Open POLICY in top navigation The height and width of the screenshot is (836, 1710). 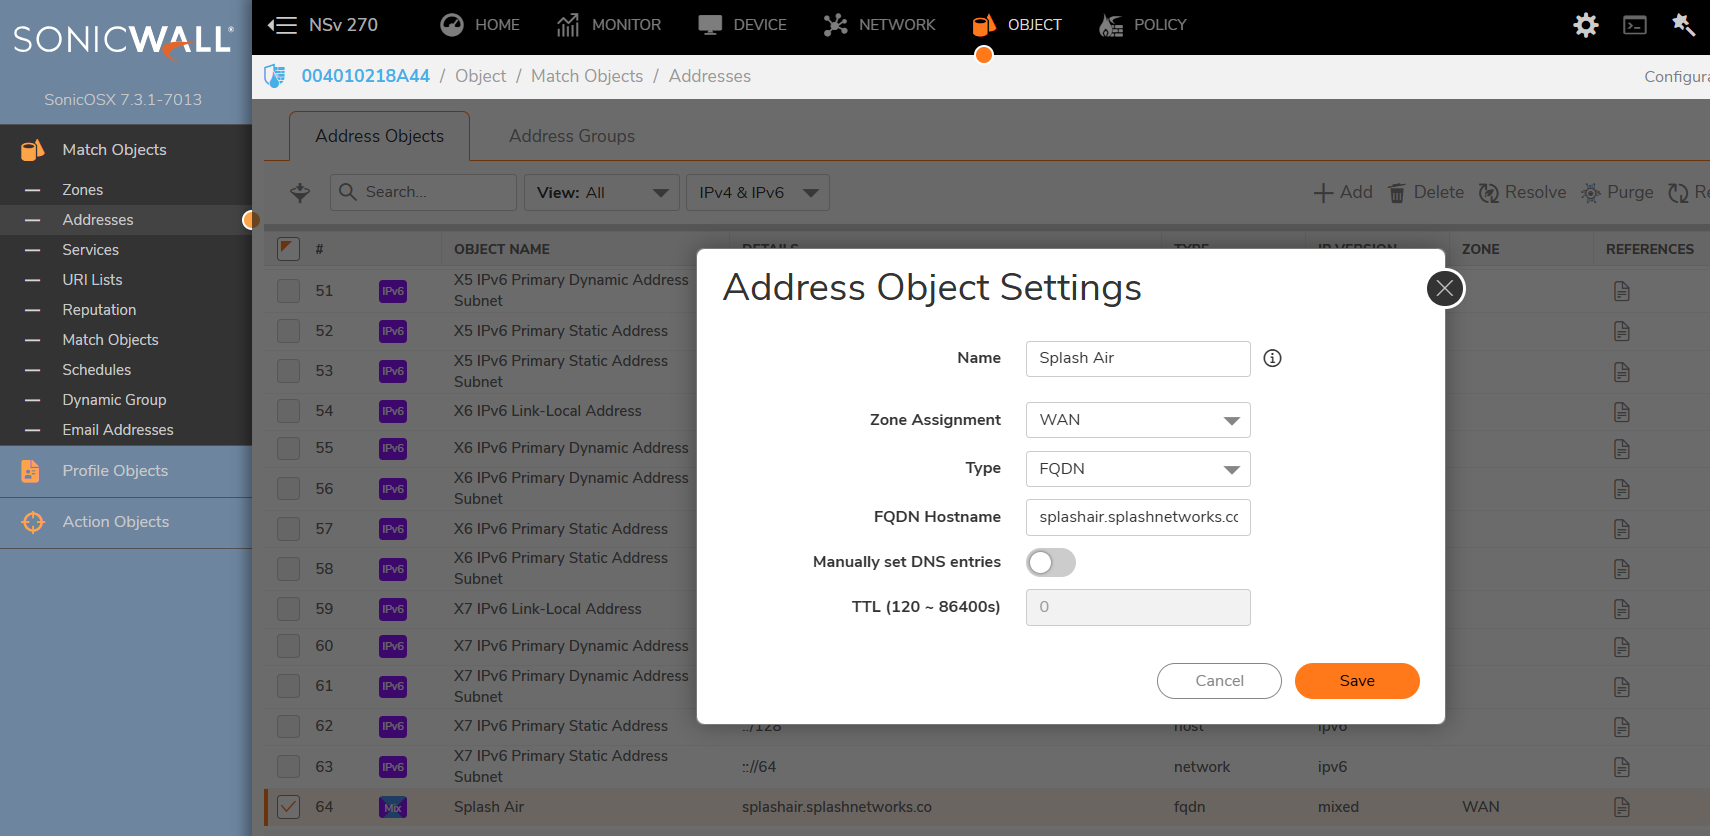point(1142,25)
